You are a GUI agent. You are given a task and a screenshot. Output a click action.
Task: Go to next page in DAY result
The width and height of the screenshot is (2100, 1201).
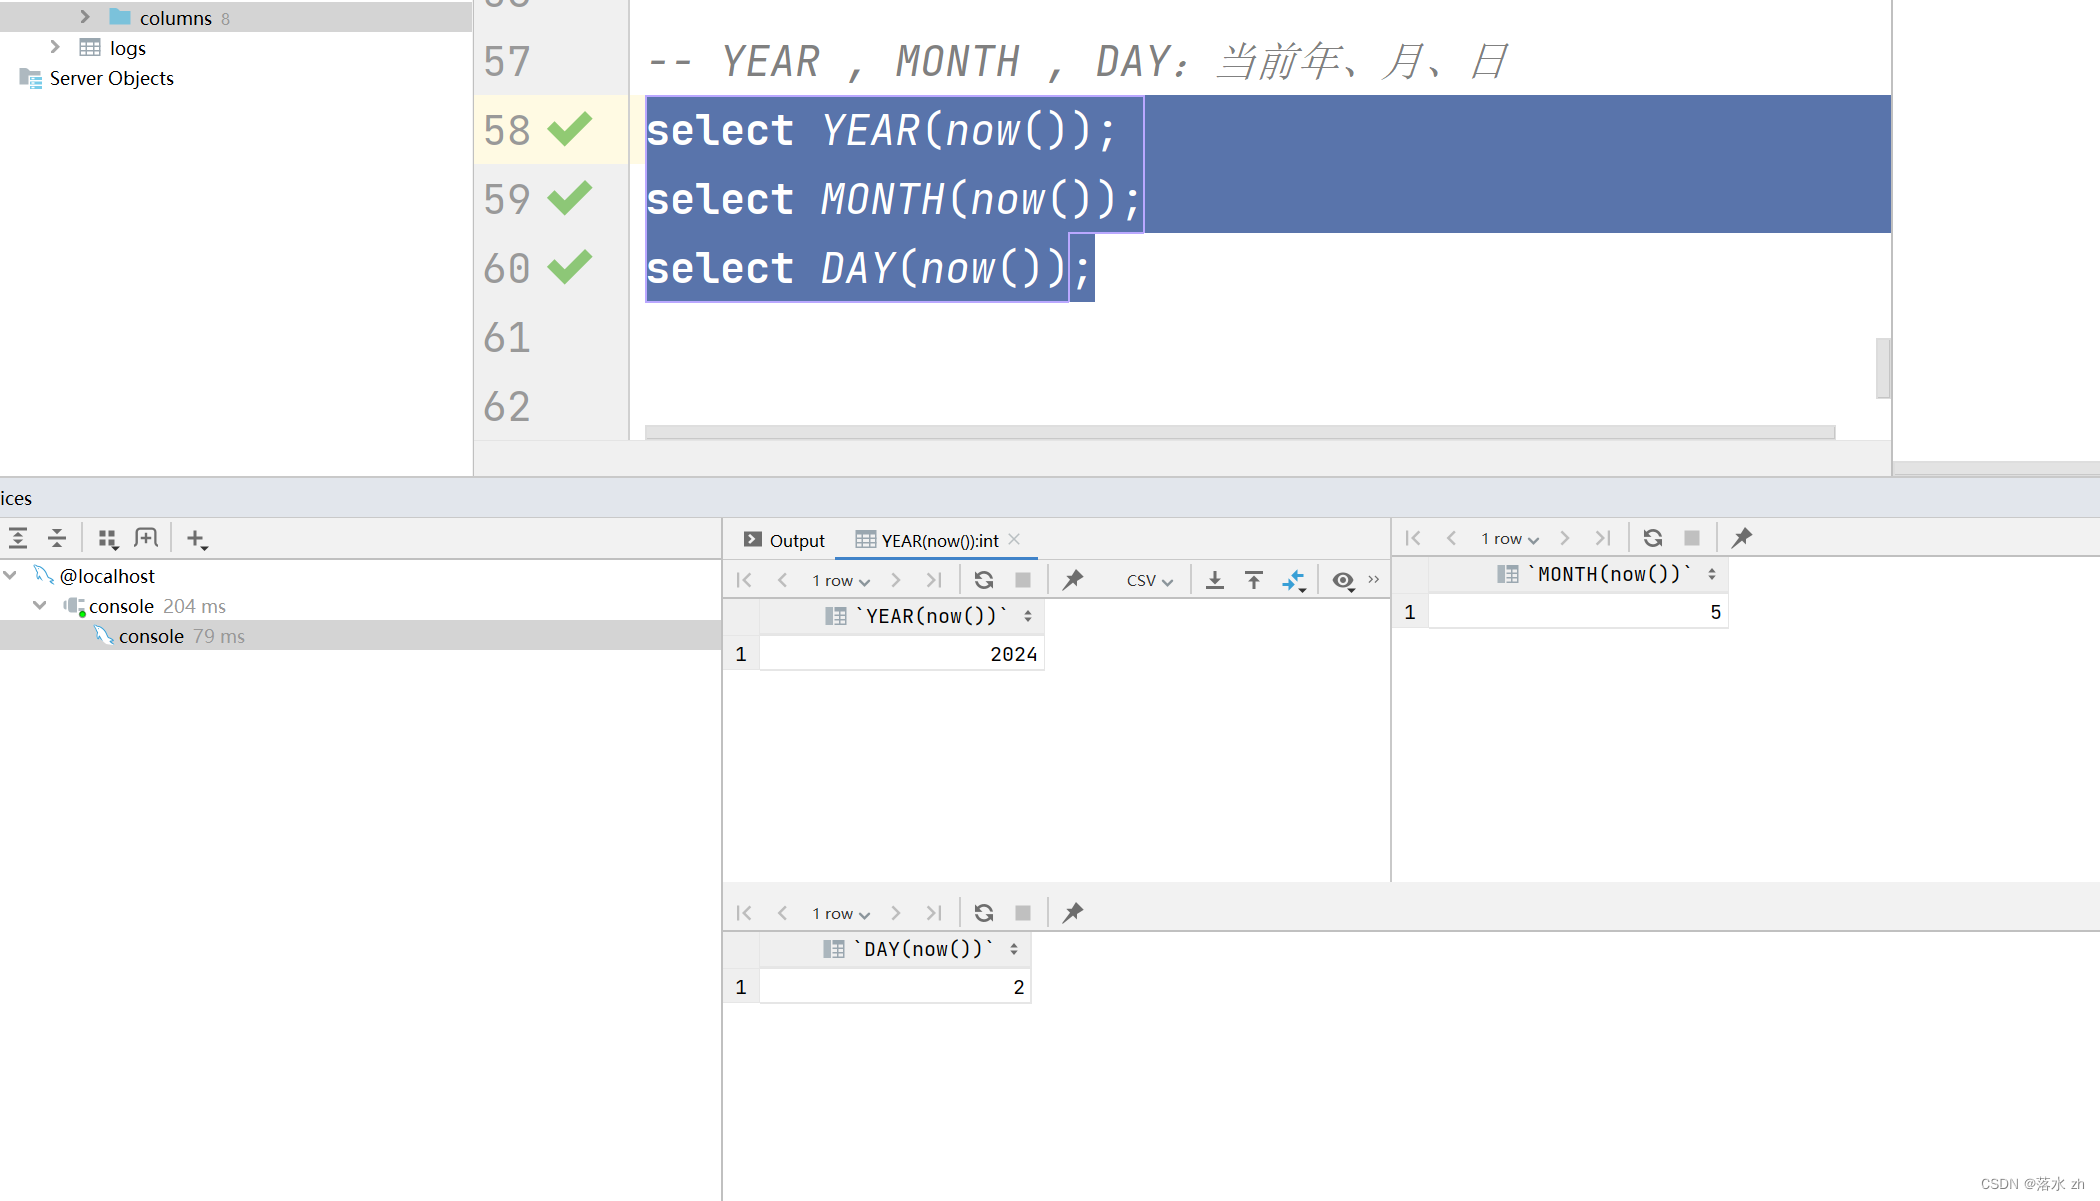[x=896, y=913]
